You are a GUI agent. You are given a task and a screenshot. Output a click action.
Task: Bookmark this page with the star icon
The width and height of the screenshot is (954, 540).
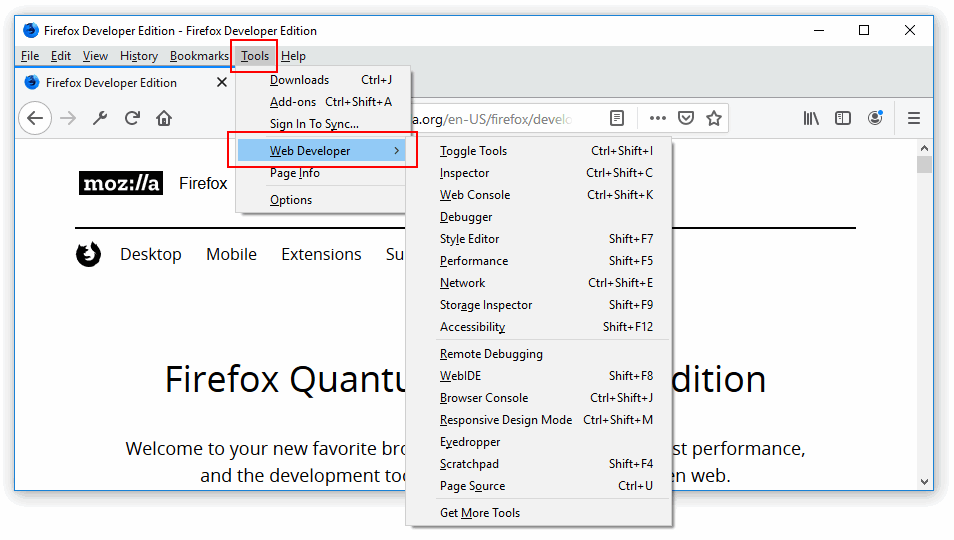click(x=714, y=118)
